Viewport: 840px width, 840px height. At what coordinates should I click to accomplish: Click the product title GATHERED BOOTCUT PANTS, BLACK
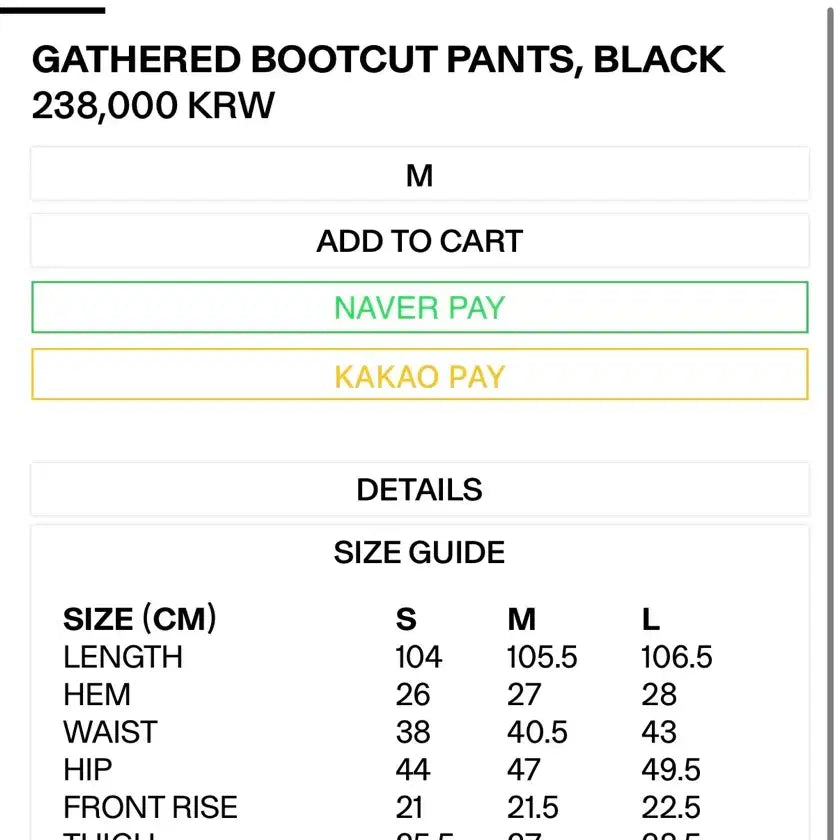click(x=380, y=60)
